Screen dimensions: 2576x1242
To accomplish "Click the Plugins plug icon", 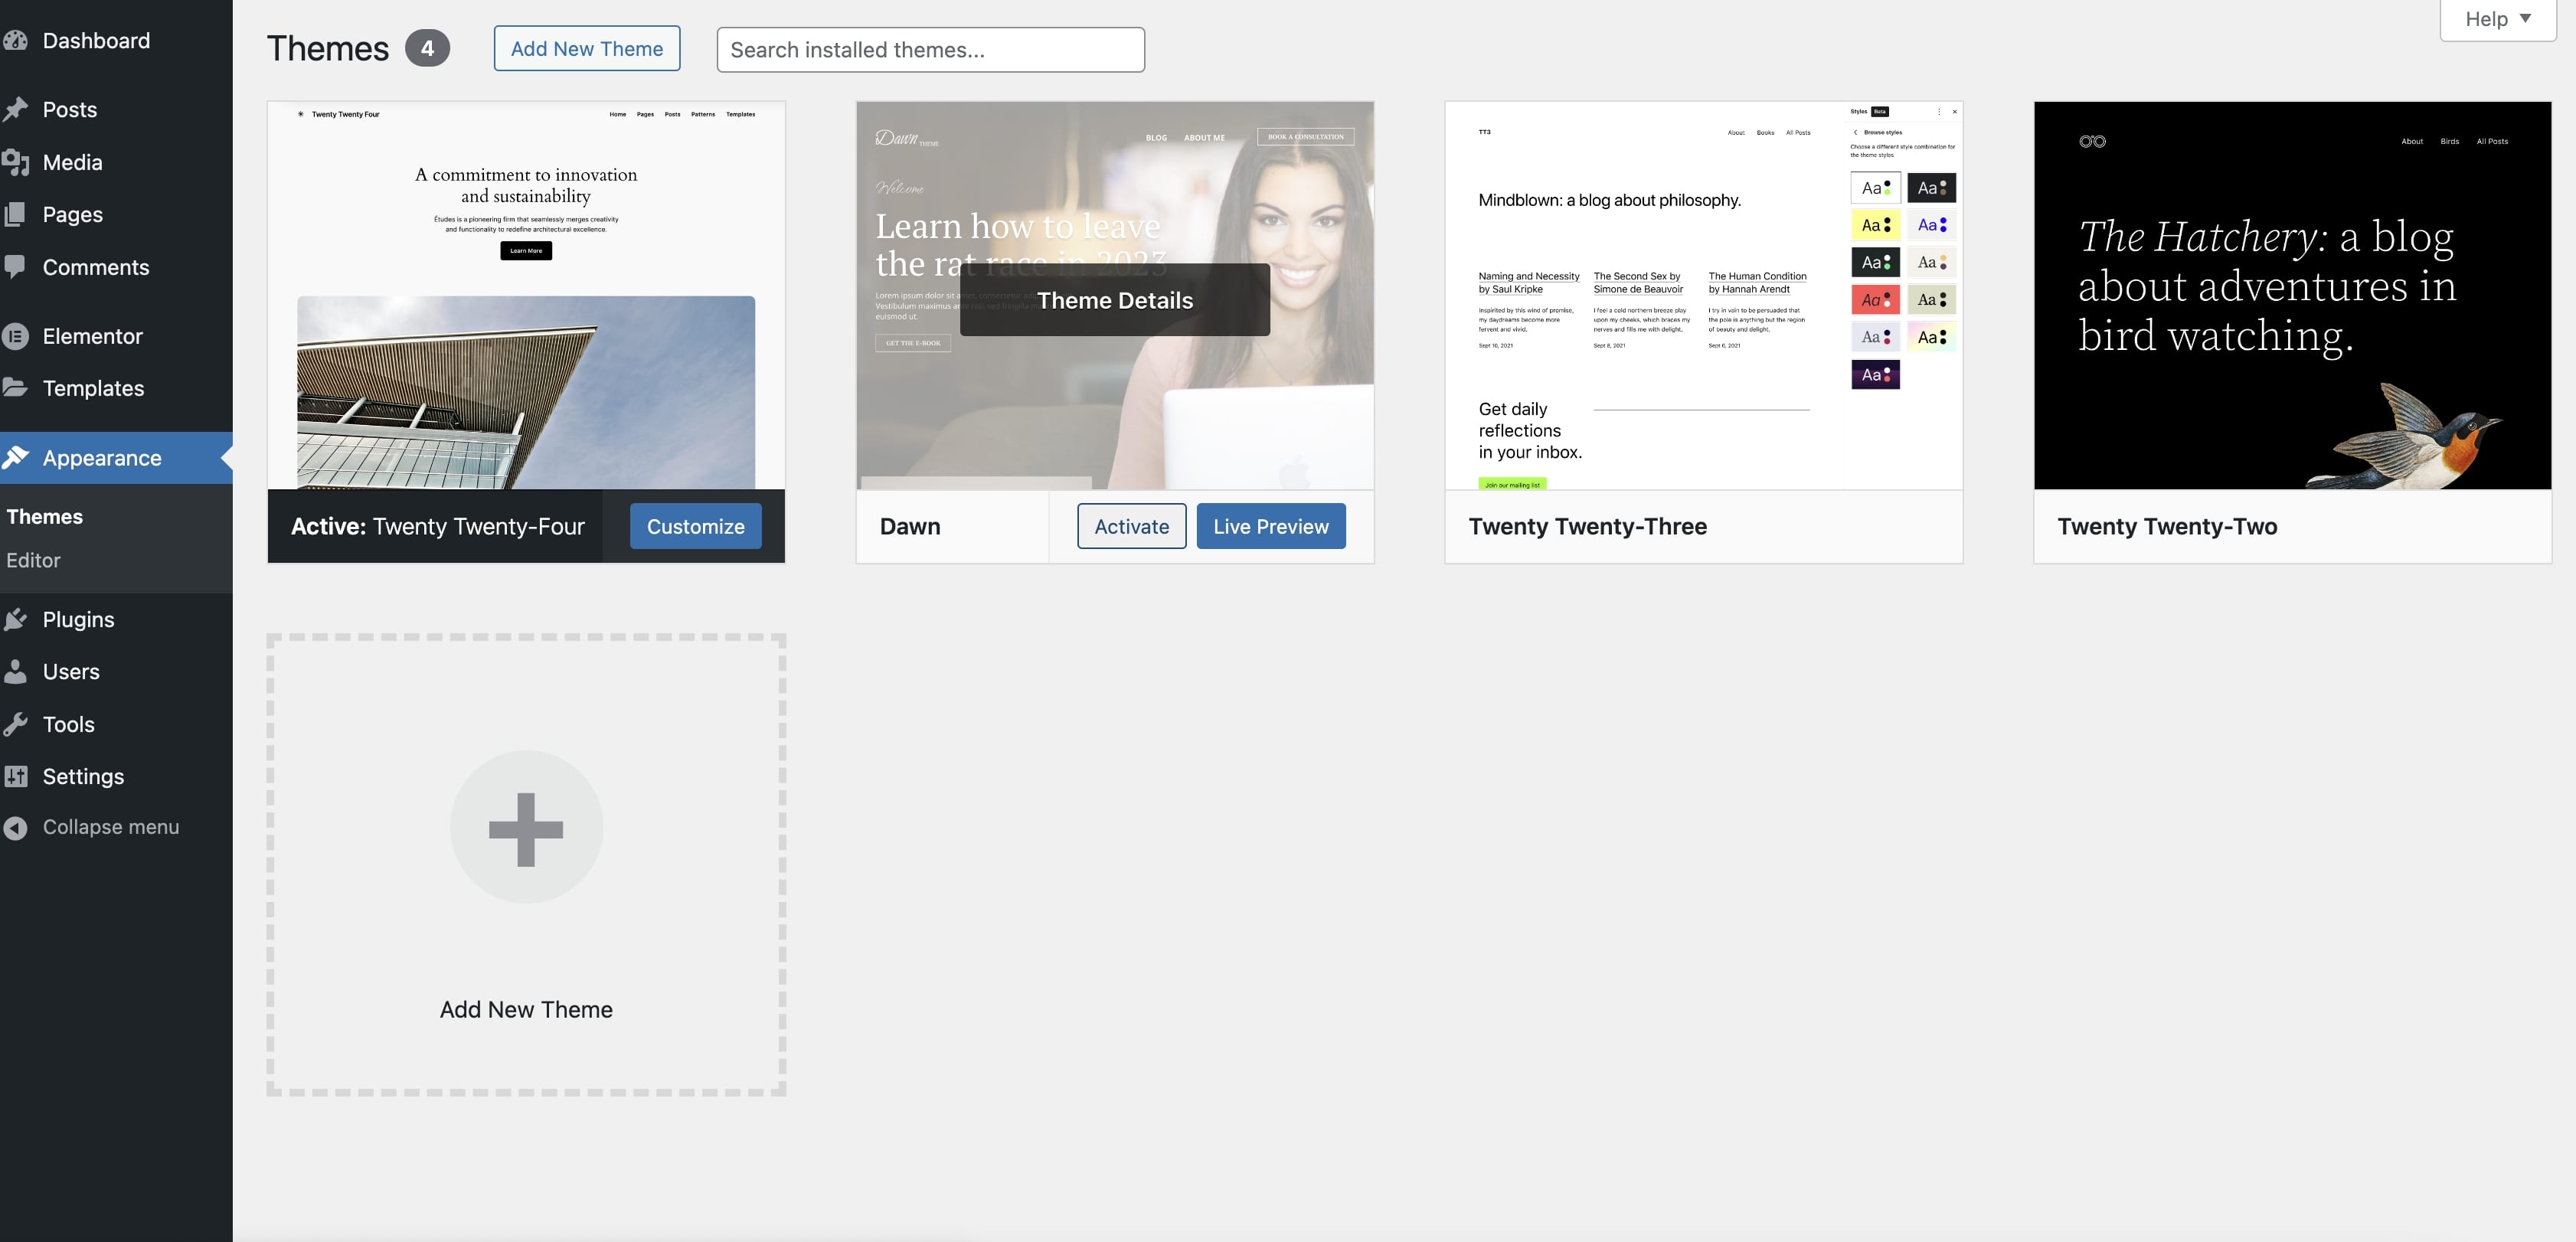I will (15, 620).
